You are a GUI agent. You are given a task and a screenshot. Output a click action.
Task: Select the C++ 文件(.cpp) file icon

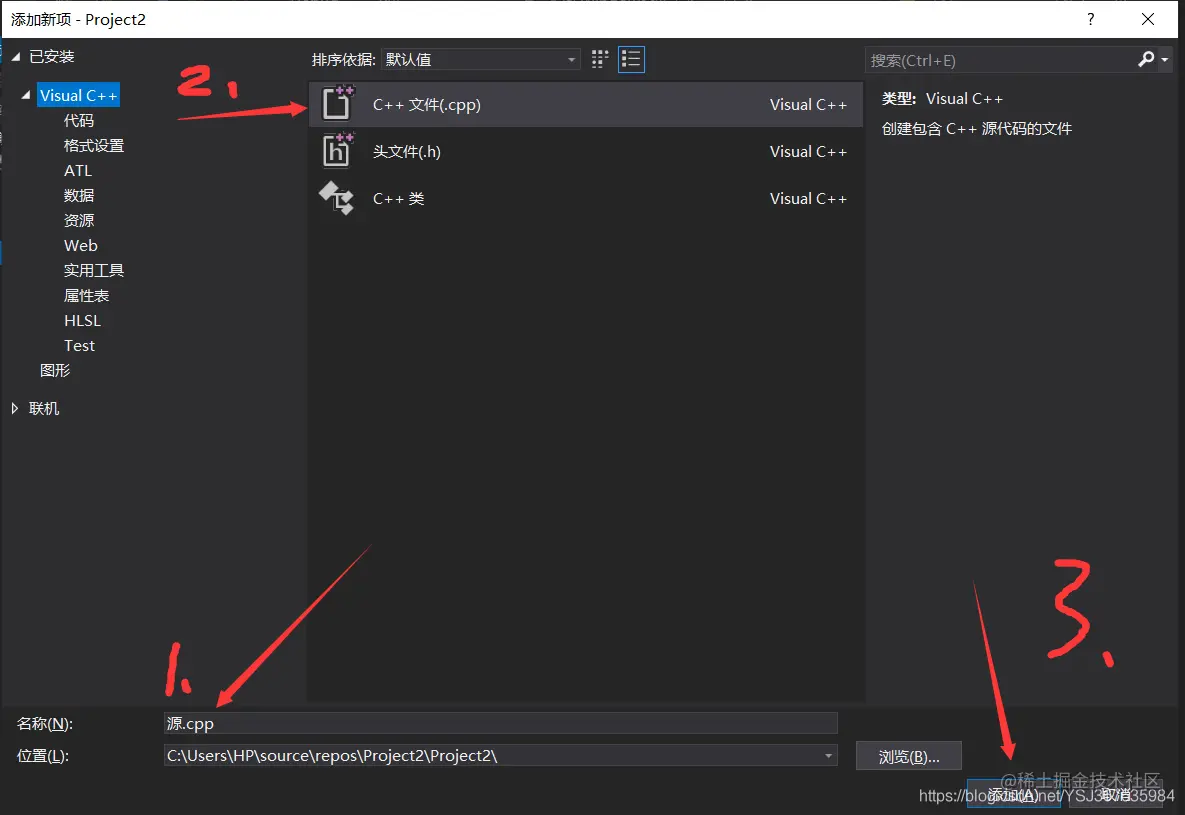tap(337, 104)
